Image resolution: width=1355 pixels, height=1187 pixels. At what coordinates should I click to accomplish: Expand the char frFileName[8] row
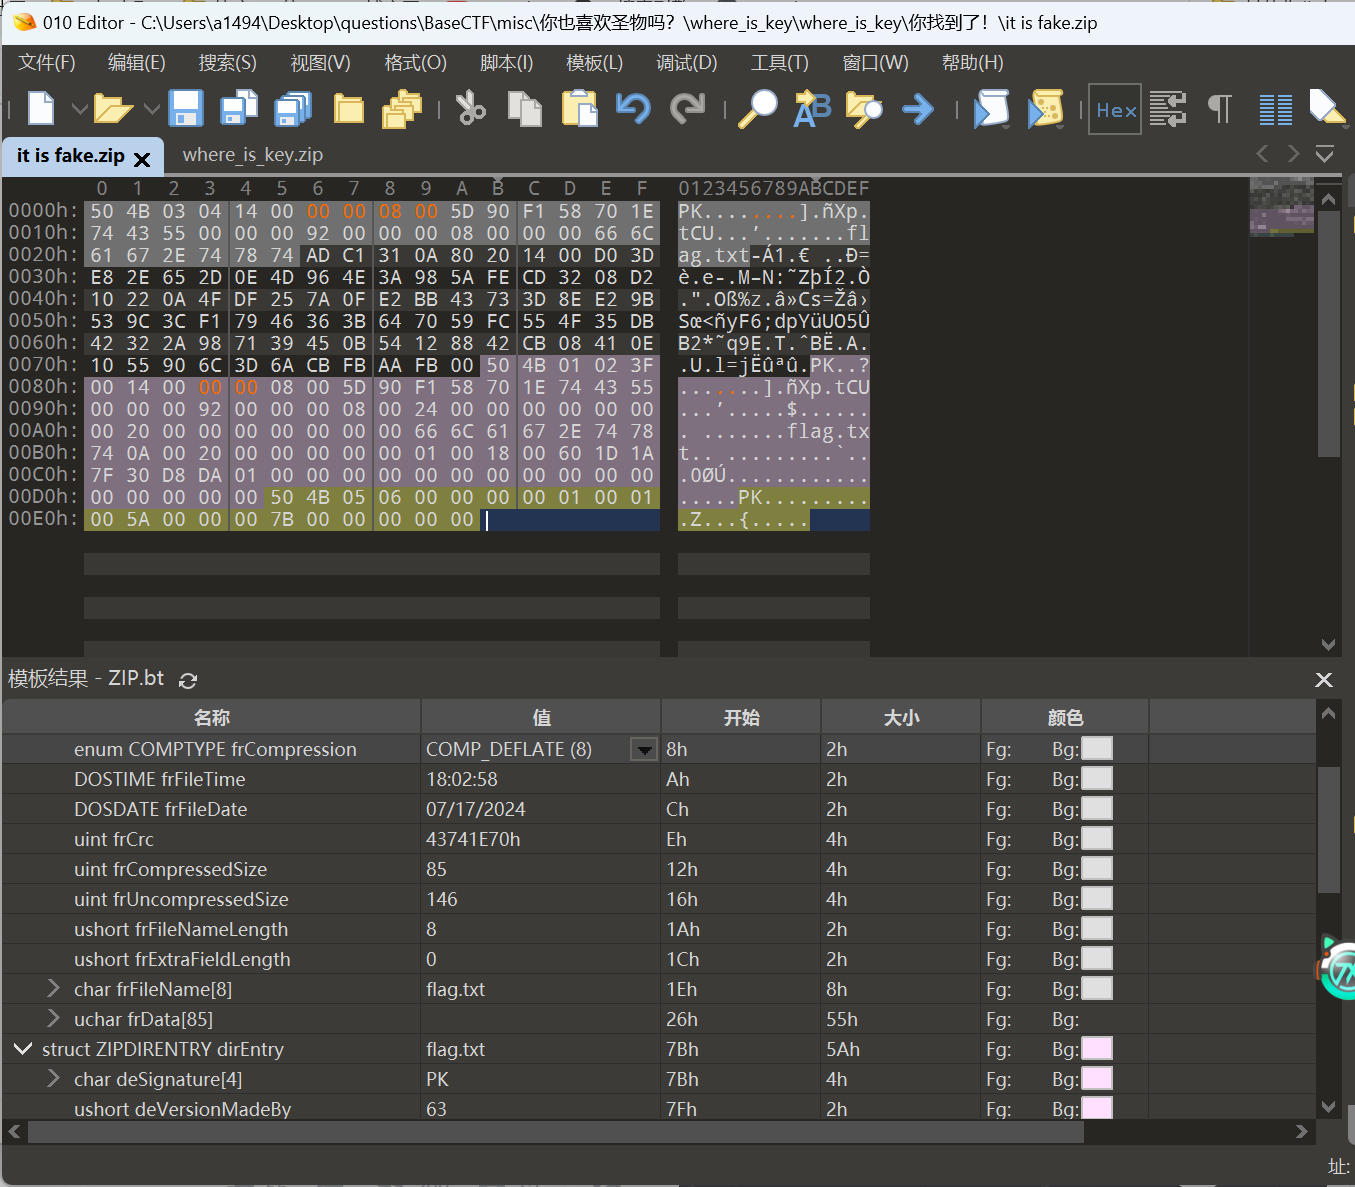[x=54, y=989]
